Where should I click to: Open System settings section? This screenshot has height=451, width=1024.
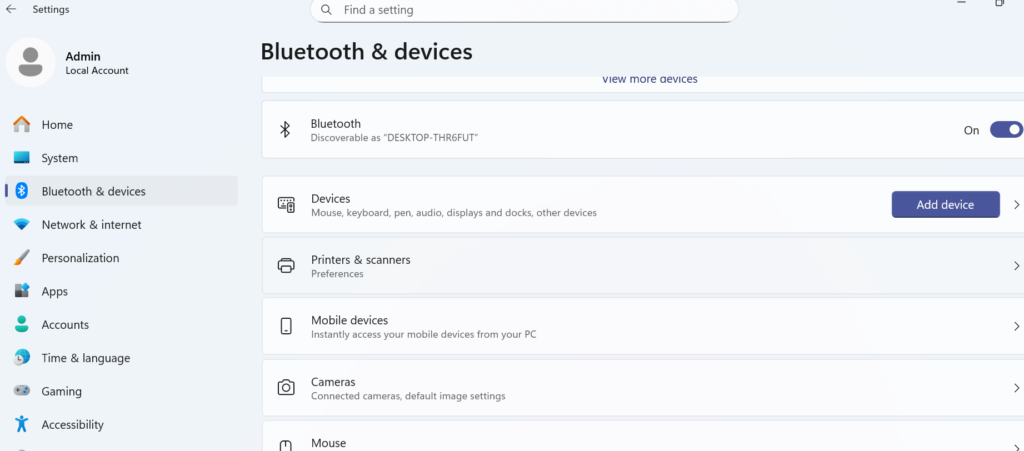(121, 158)
